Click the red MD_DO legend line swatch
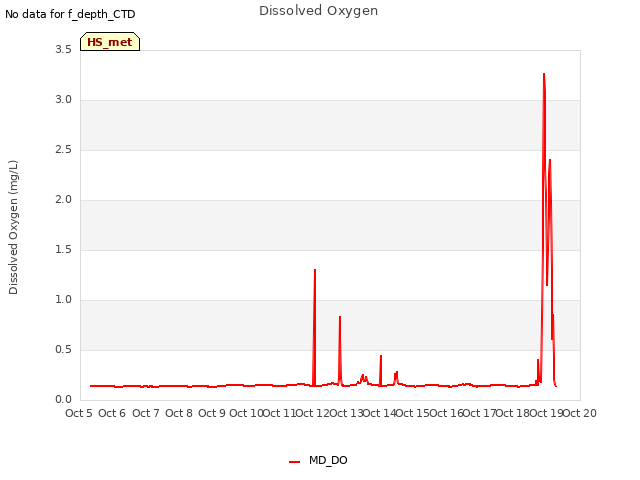Image resolution: width=640 pixels, height=480 pixels. tap(294, 462)
